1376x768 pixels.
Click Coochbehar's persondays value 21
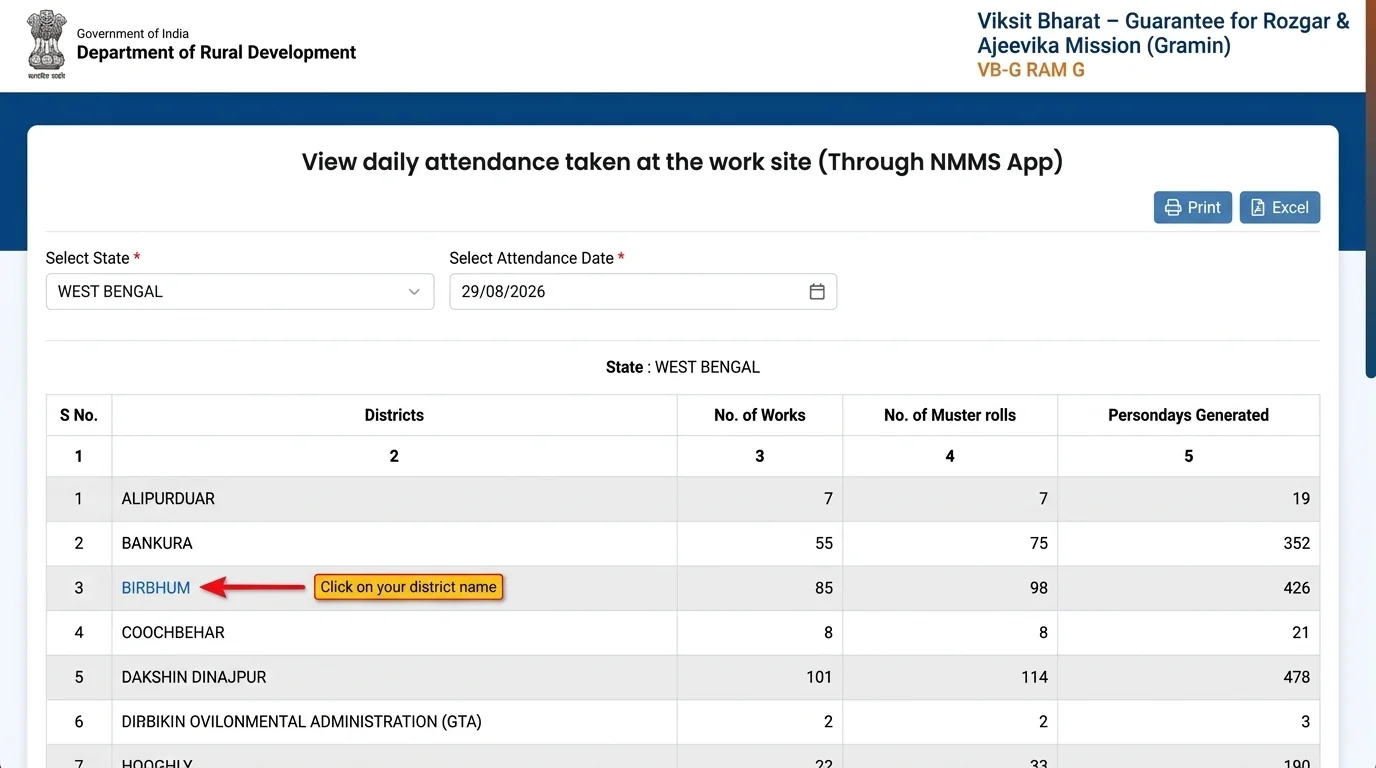1301,632
